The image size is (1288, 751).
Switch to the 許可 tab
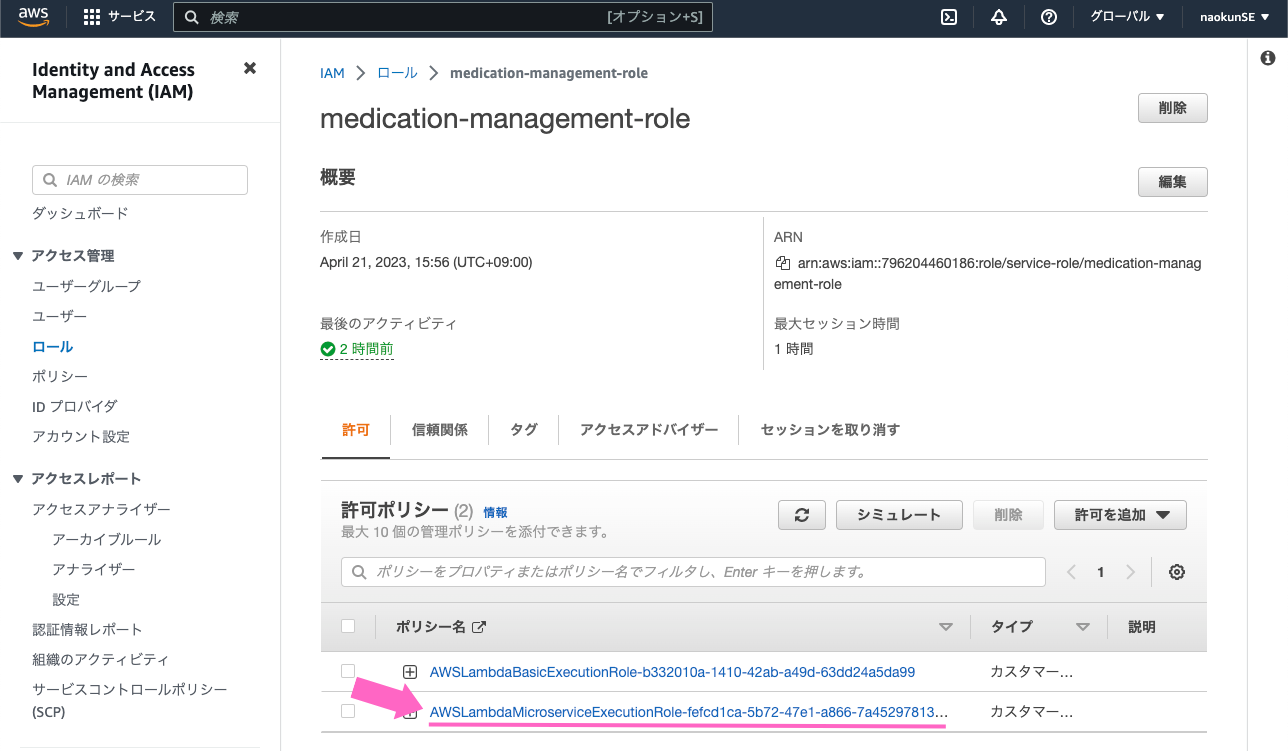pos(356,430)
